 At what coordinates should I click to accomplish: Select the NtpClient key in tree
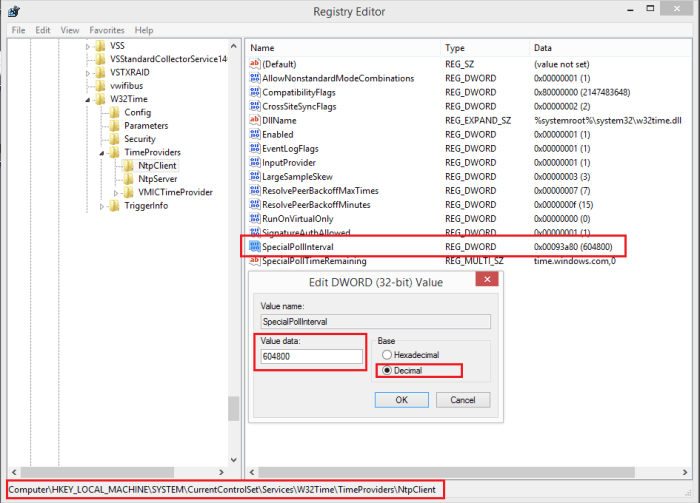[x=157, y=166]
